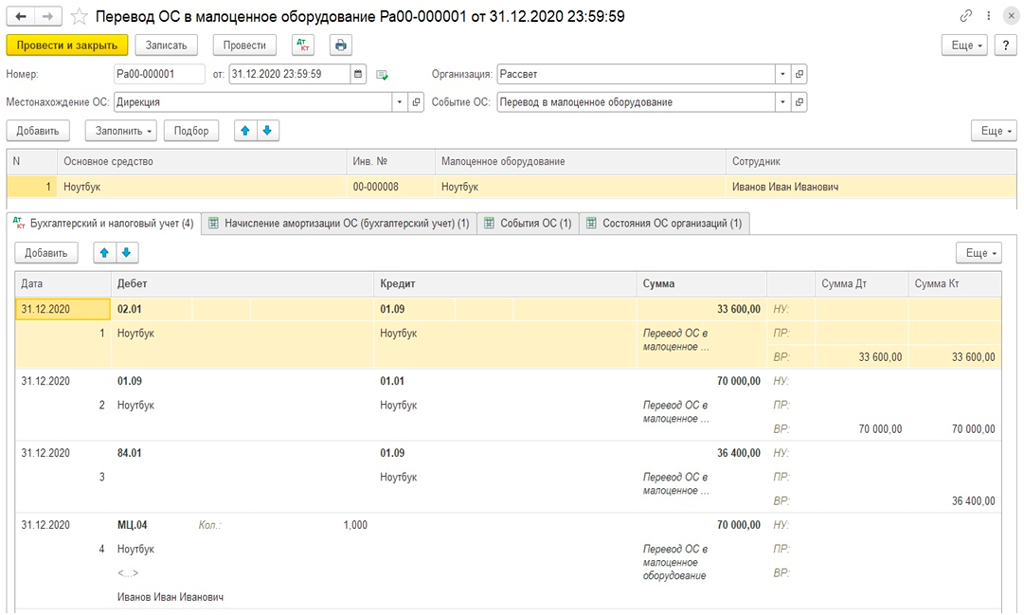Open the Еще menu above the postings table

[979, 253]
